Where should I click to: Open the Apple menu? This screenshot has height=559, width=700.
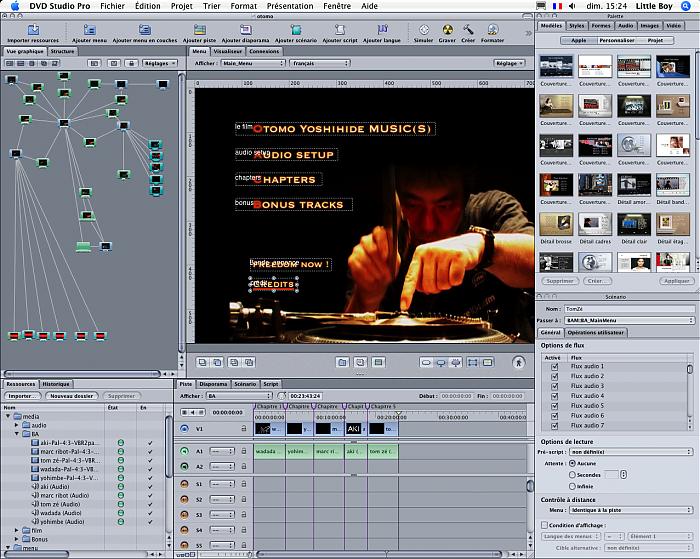(15, 6)
